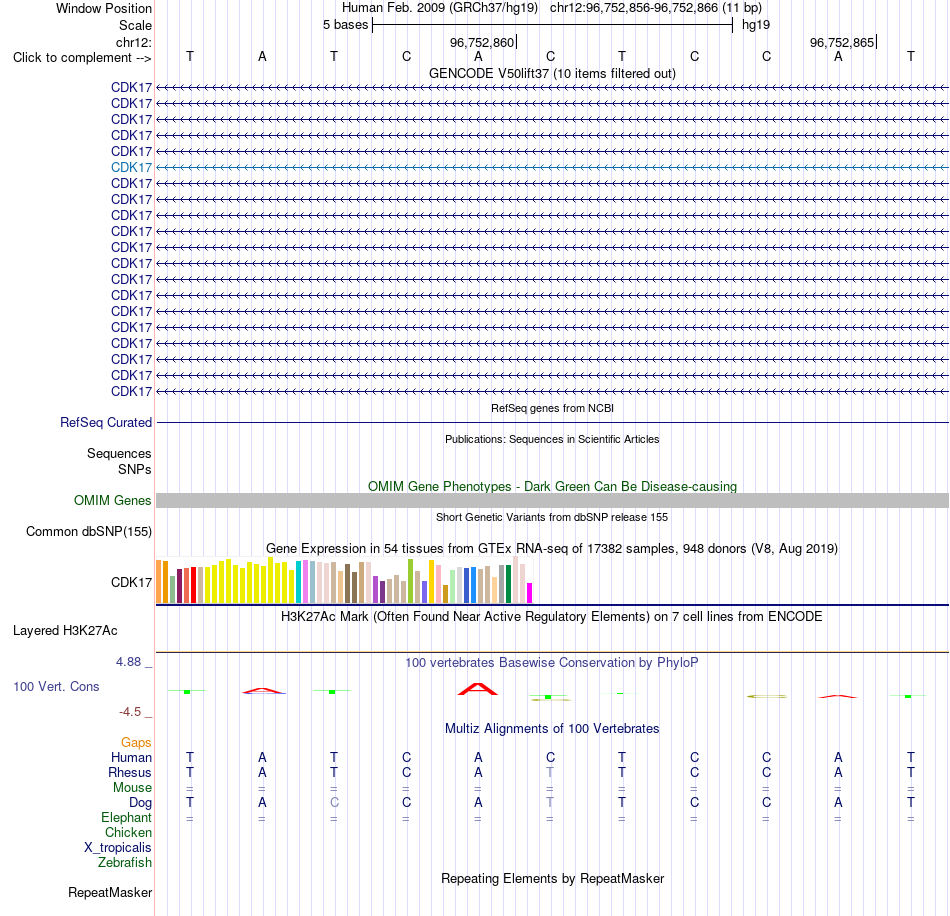The image size is (950, 916).
Task: Click the hg19 label beside scale bar
Action: point(756,25)
